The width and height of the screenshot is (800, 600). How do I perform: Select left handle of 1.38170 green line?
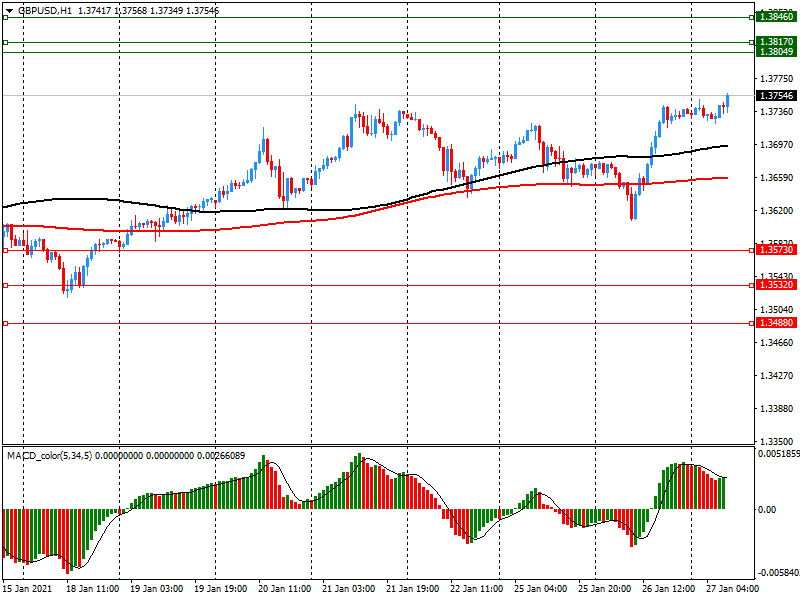(5, 42)
